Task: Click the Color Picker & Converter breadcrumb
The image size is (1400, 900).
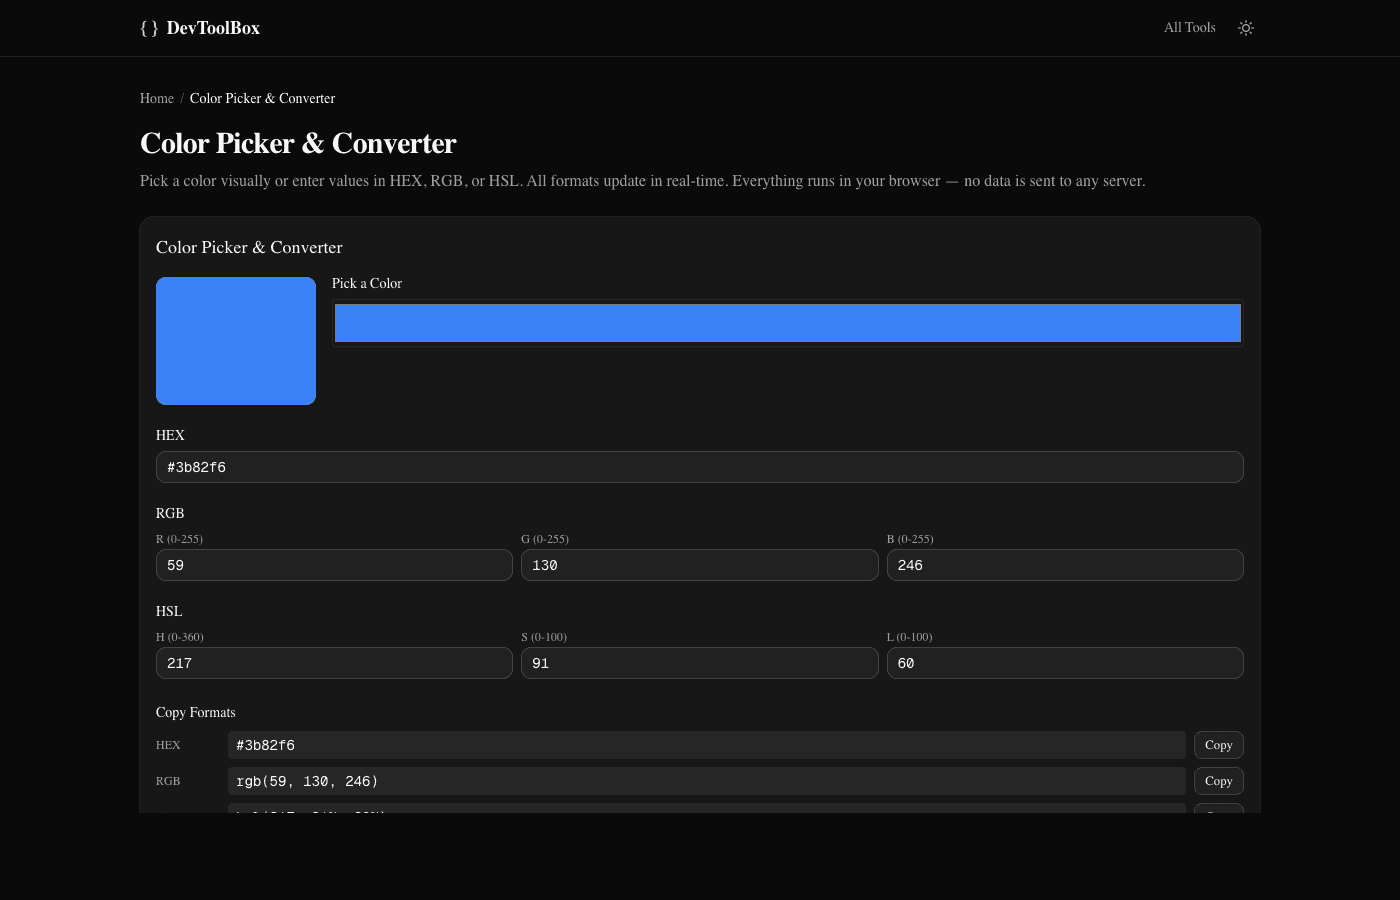Action: coord(262,98)
